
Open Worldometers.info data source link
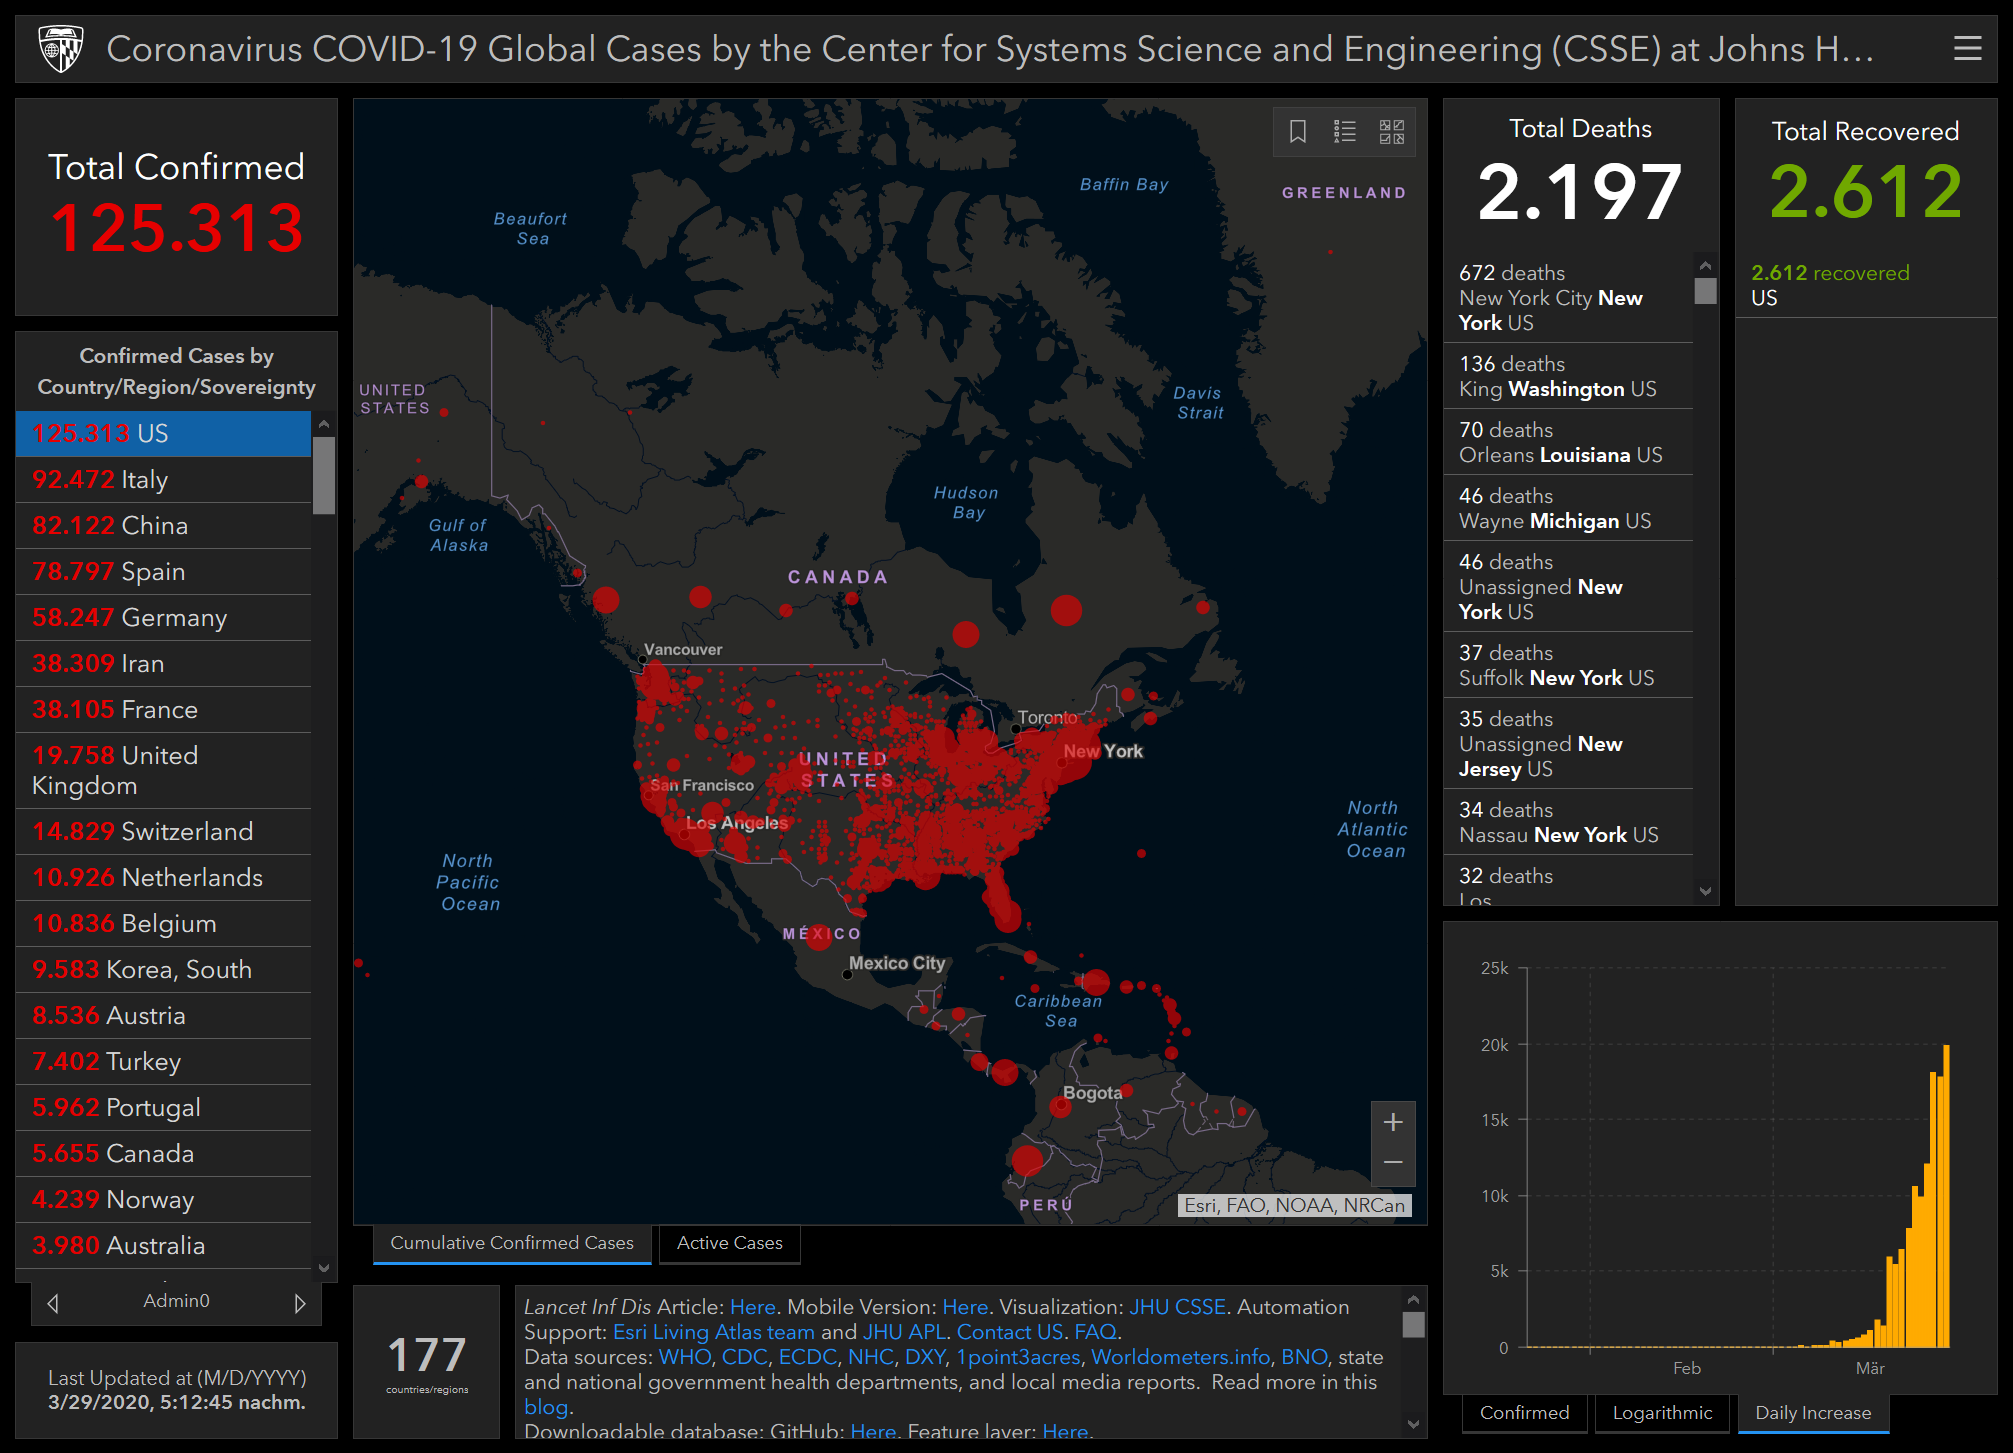1180,1357
